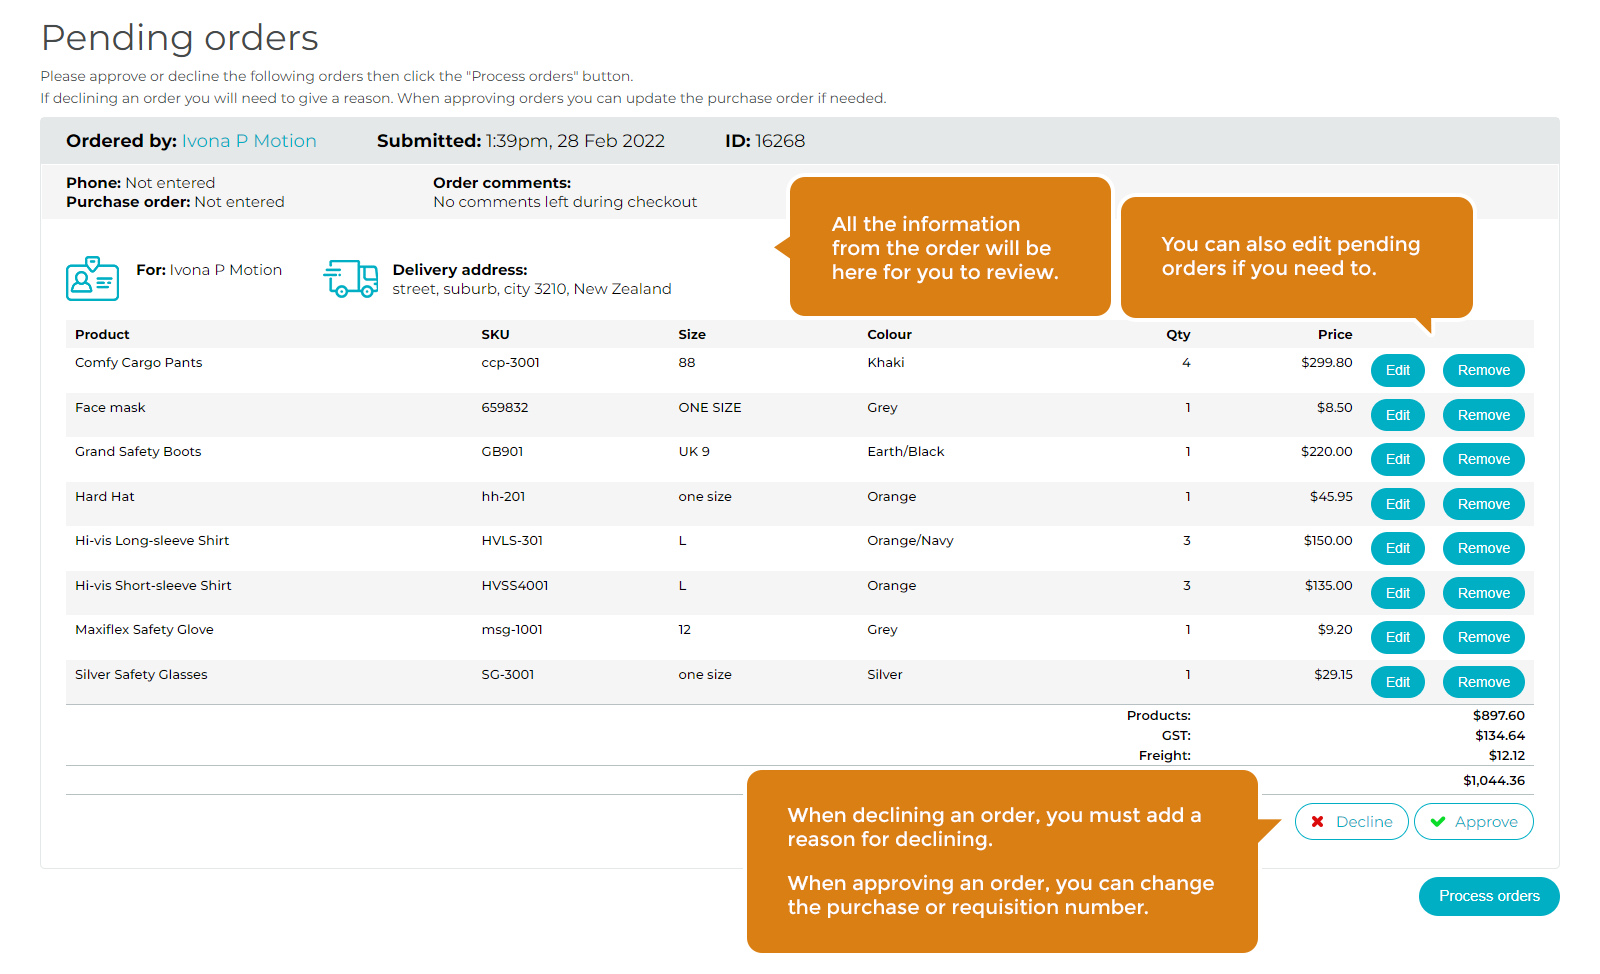Click the ID card icon beside 'For'
This screenshot has height=974, width=1600.
coord(92,279)
